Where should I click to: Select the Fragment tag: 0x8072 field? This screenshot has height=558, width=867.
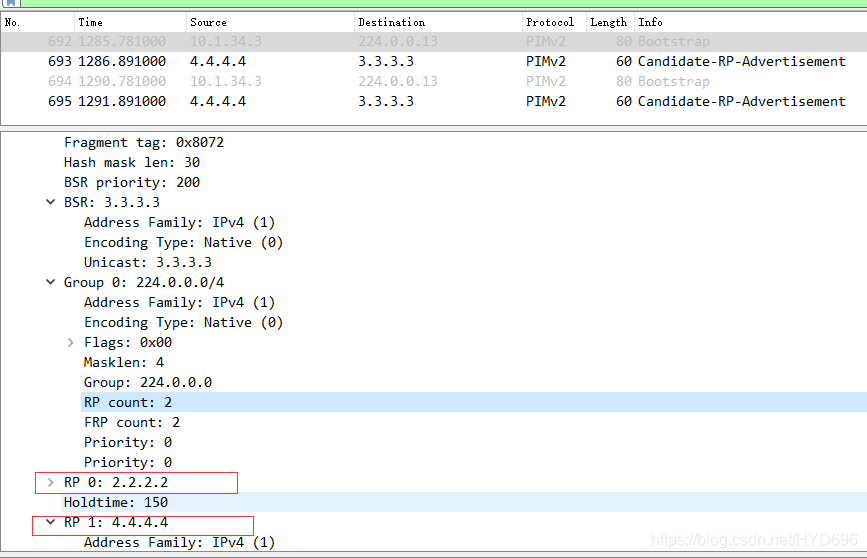pos(144,143)
